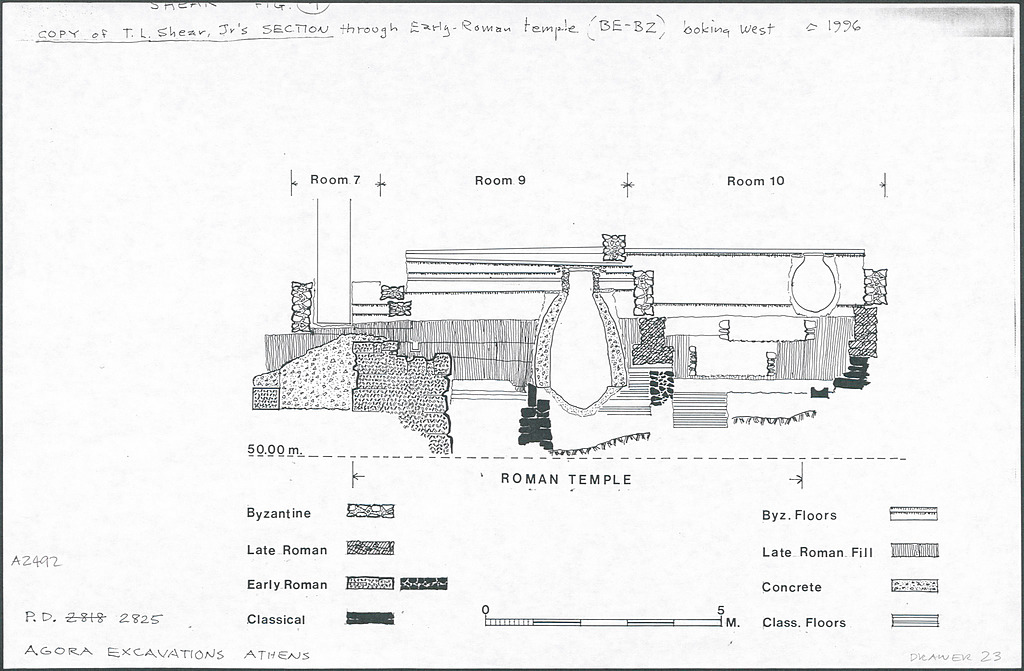Select the solid black Classical legend swatch
The image size is (1024, 671).
370,618
